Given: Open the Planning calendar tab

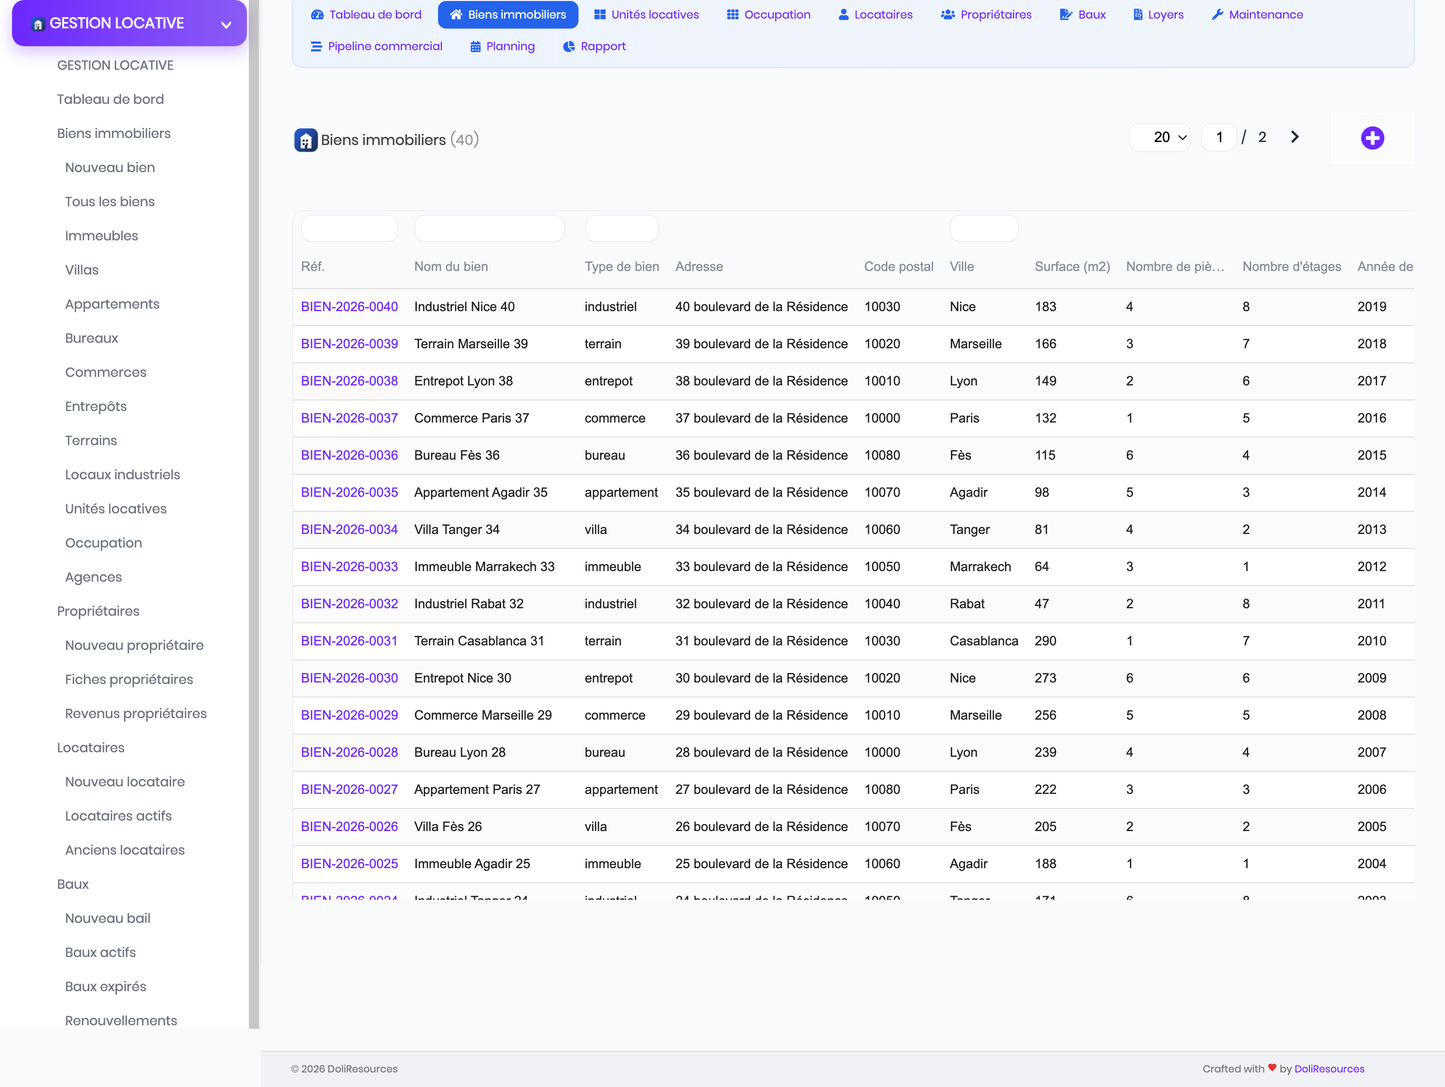Looking at the screenshot, I should click(502, 47).
